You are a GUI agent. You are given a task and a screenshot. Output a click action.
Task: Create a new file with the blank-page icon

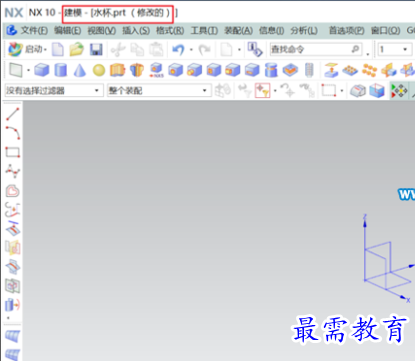[58, 50]
